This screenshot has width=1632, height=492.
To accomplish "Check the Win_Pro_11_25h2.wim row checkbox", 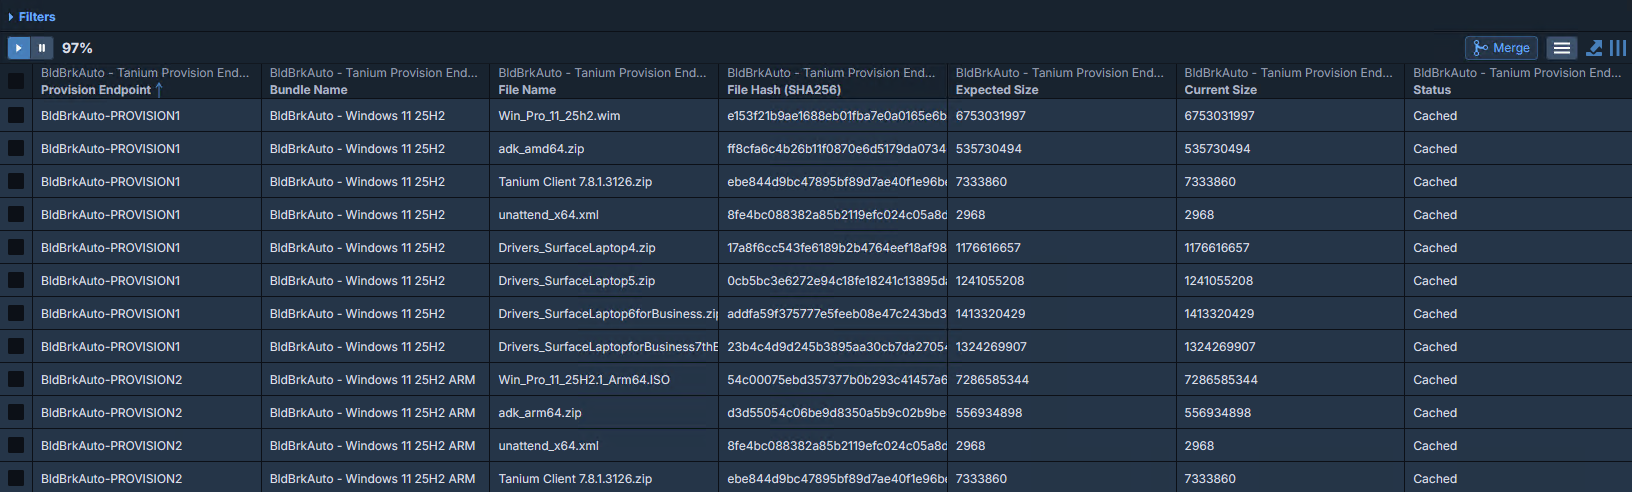I will (16, 115).
